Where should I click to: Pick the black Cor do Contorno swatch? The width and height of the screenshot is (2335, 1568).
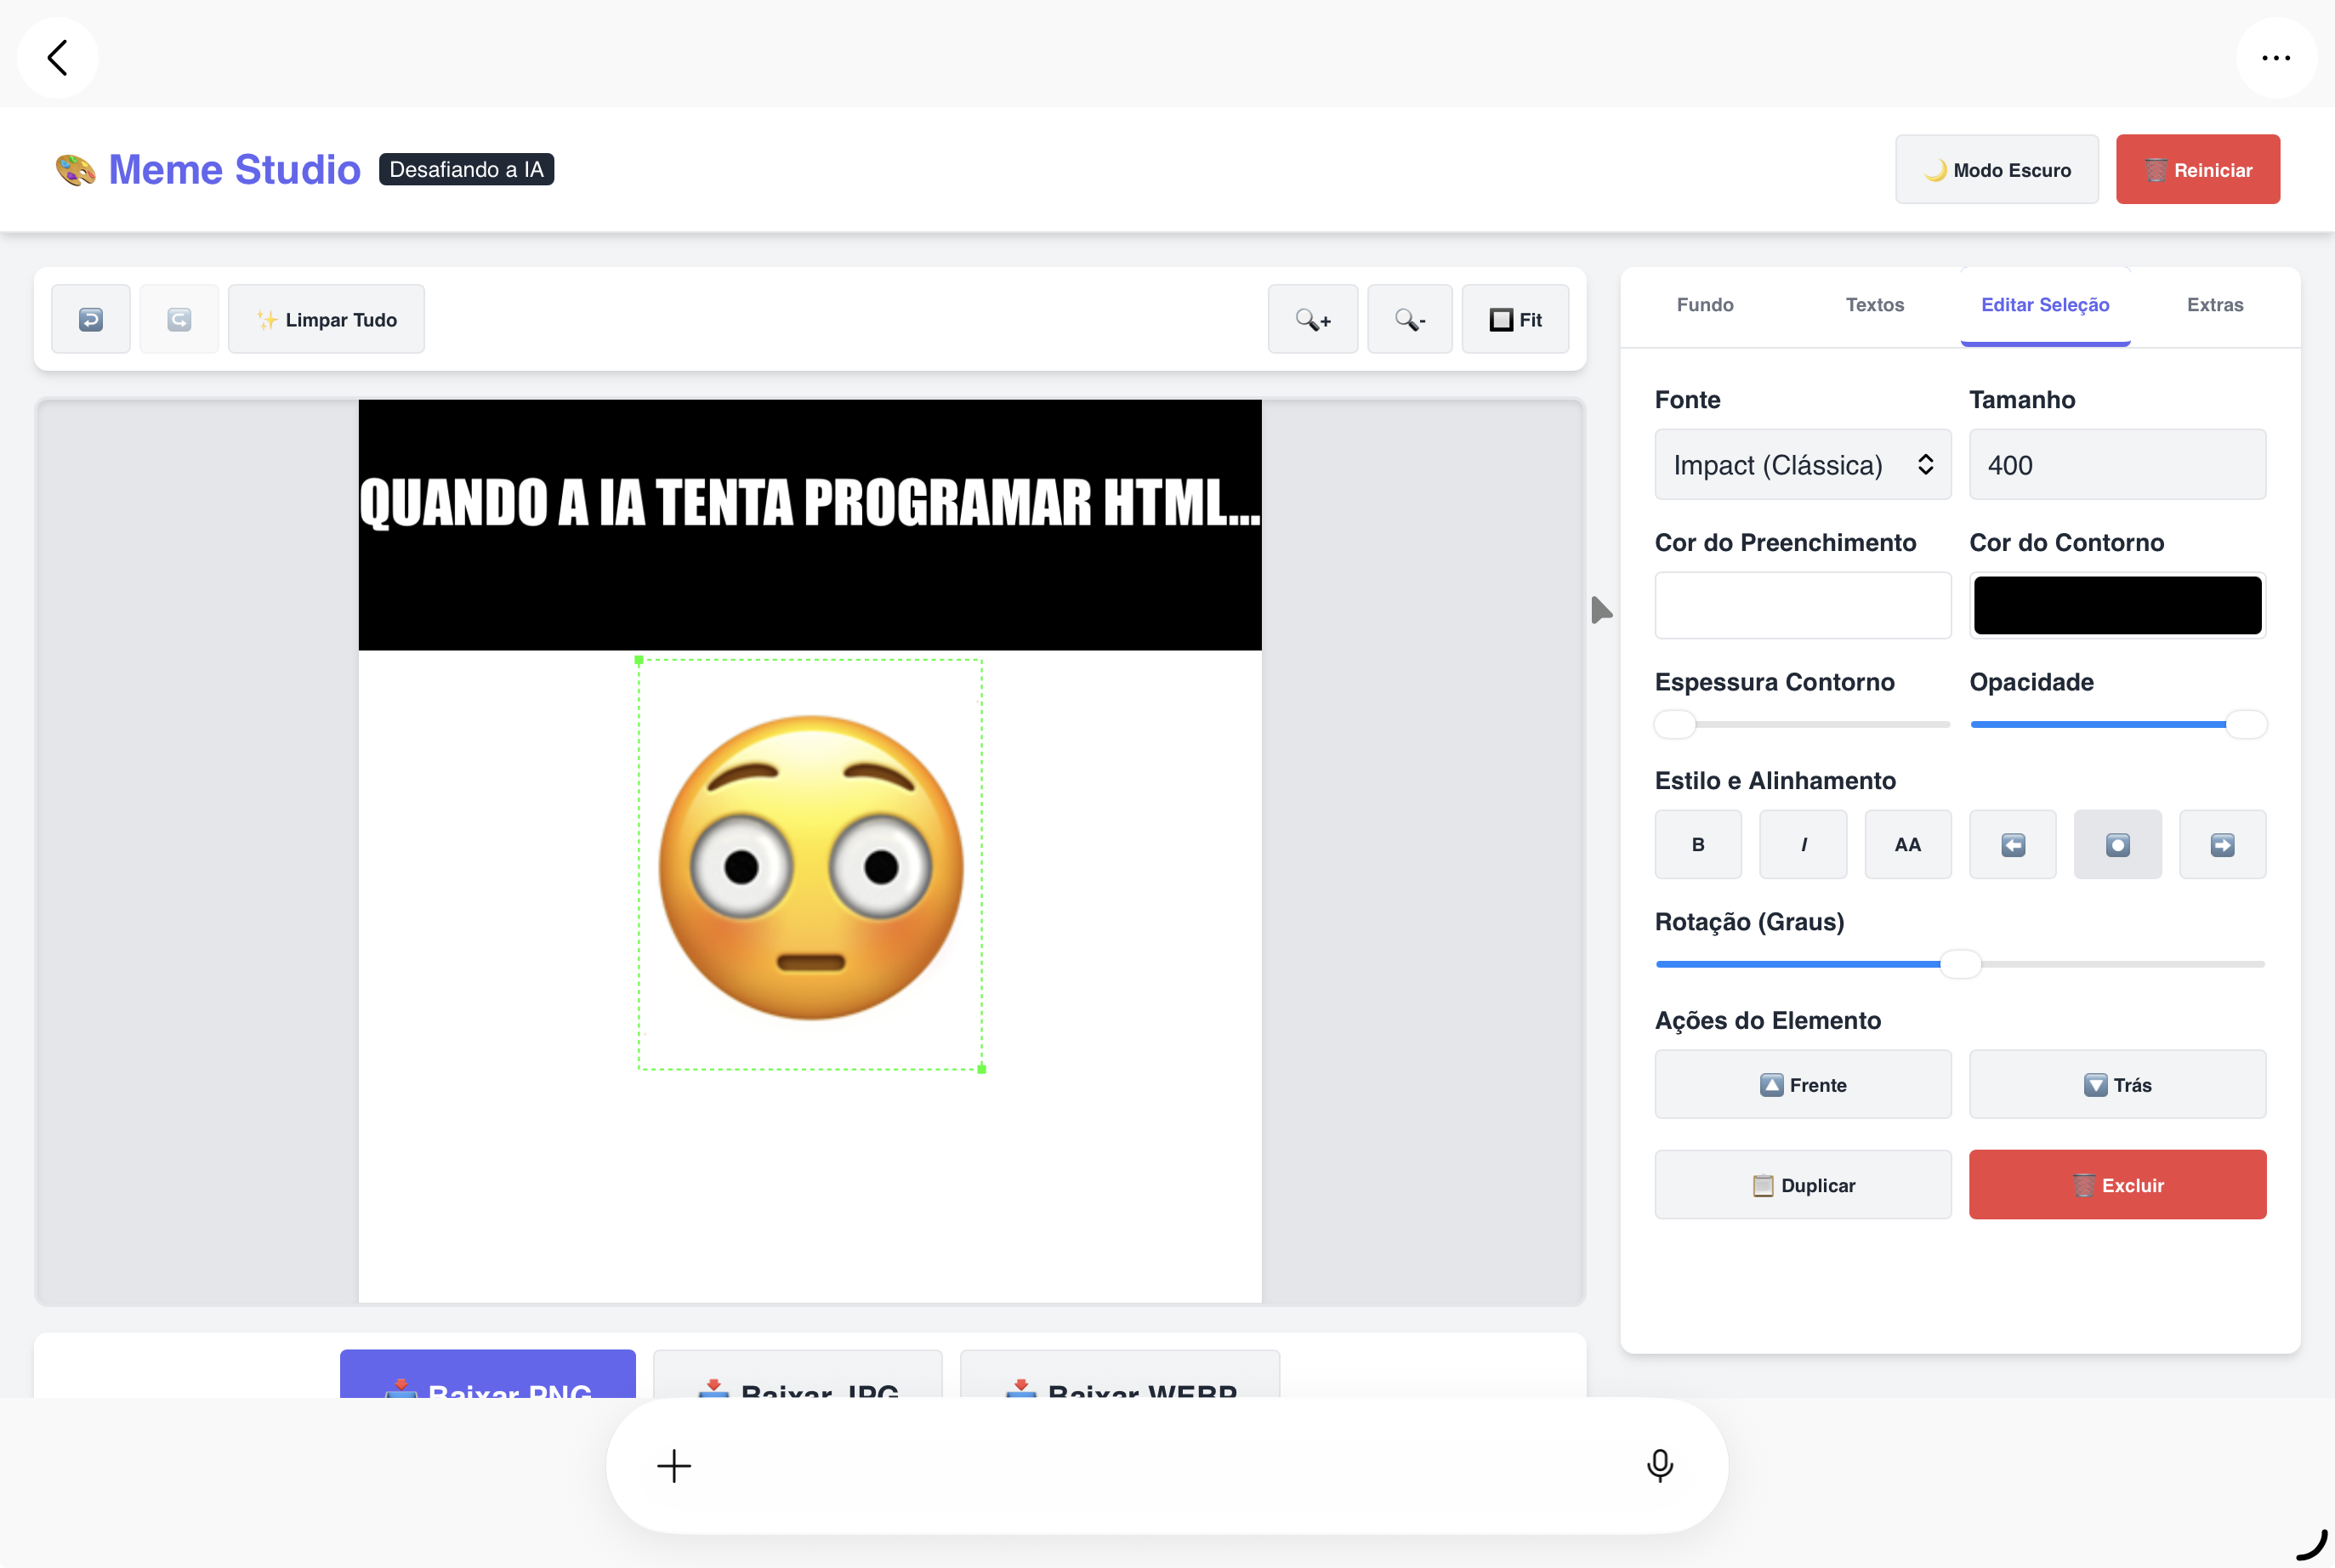(2118, 605)
